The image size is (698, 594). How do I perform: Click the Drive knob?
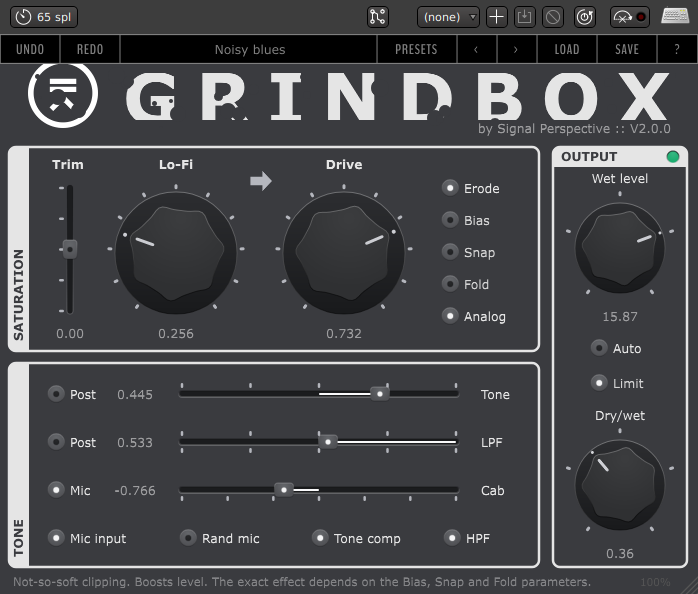344,248
